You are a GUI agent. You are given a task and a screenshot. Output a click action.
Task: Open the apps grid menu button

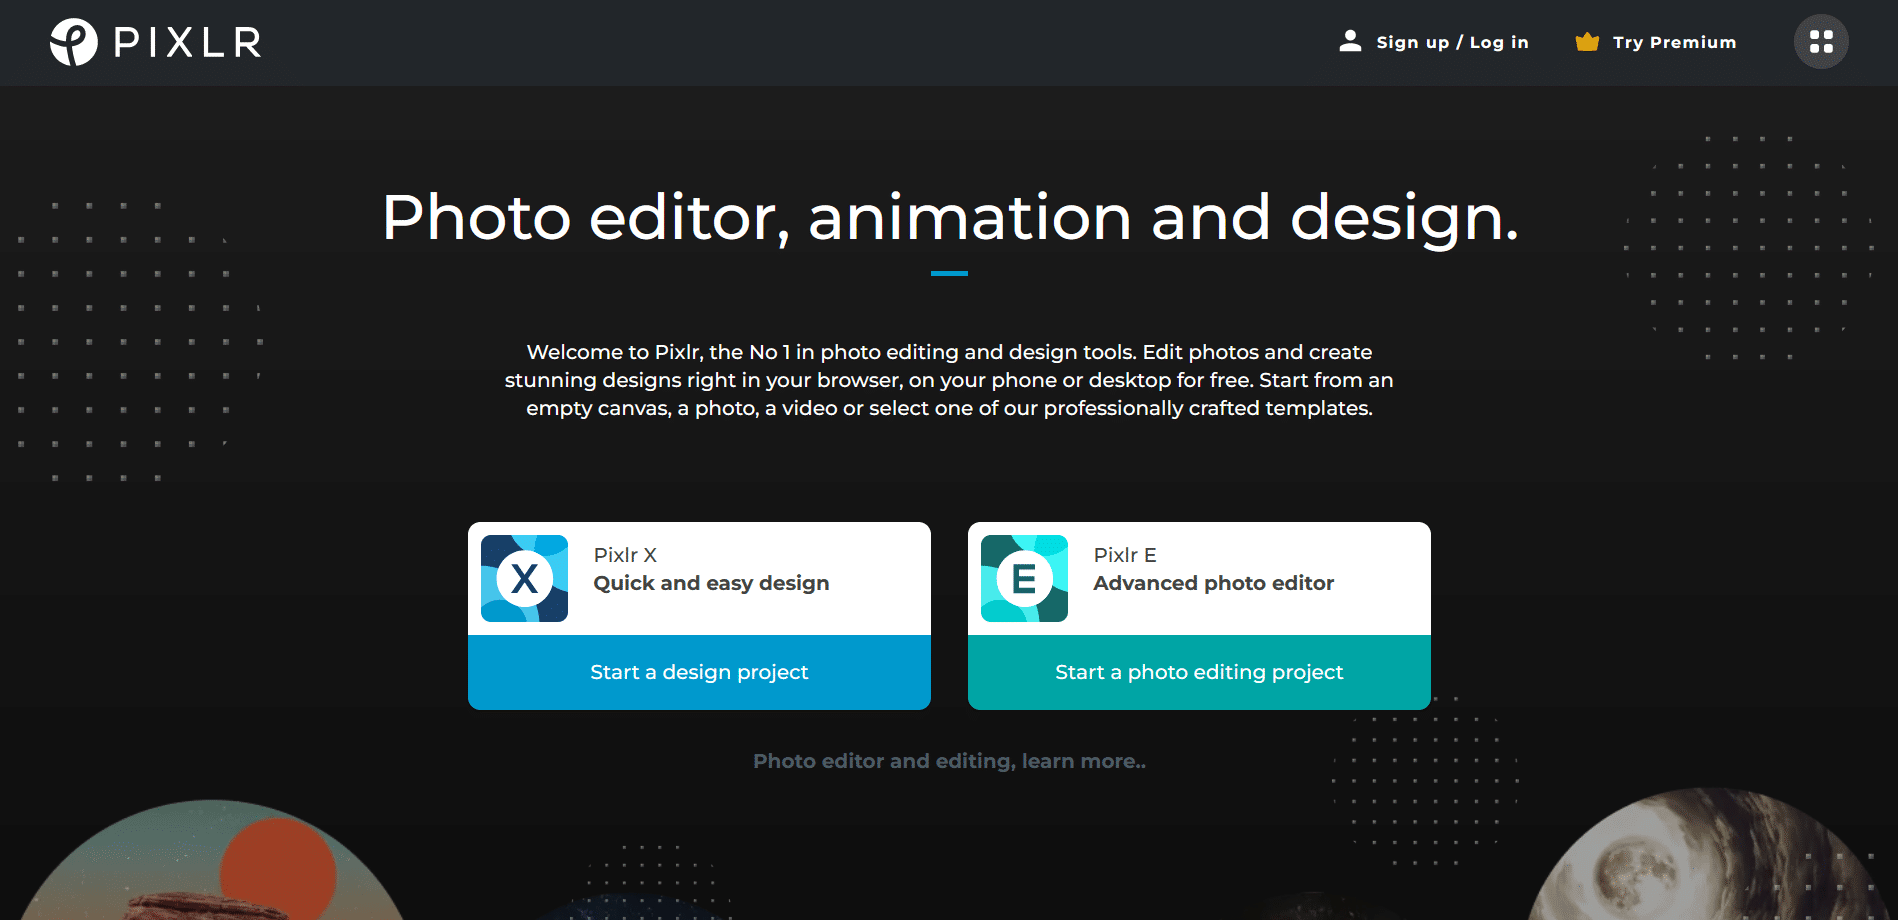pyautogui.click(x=1821, y=42)
